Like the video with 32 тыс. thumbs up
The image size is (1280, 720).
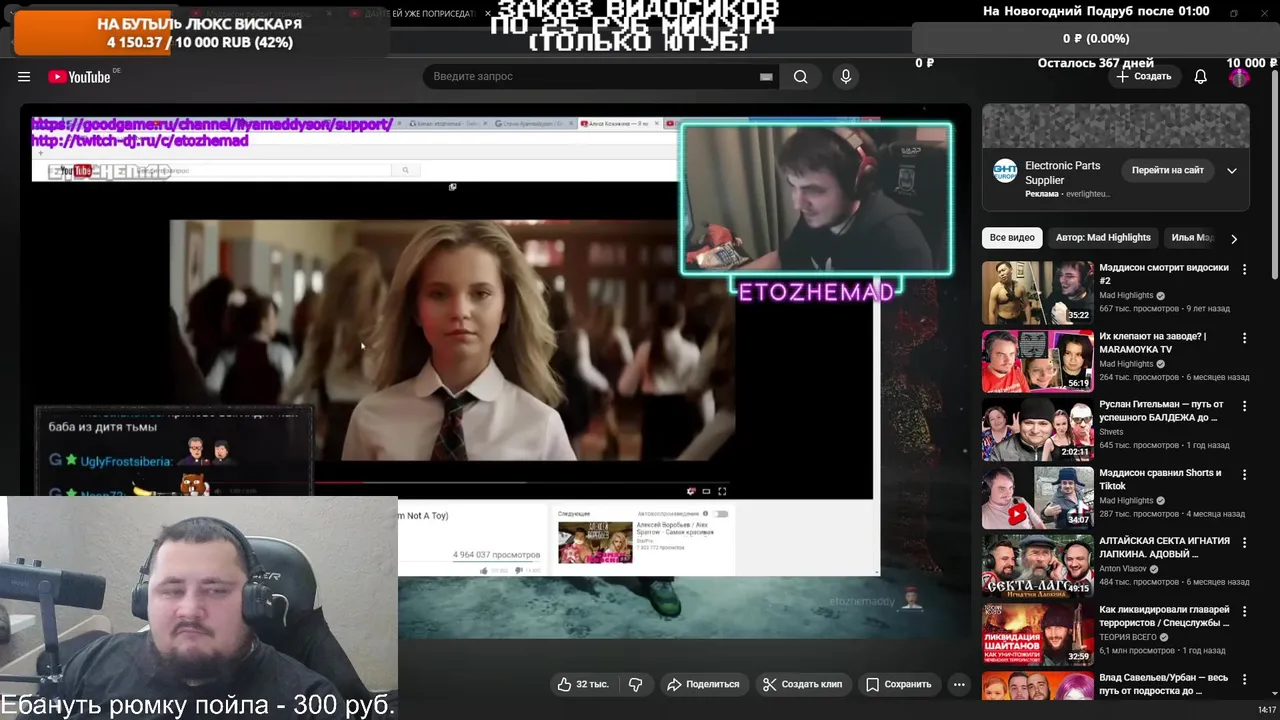583,684
